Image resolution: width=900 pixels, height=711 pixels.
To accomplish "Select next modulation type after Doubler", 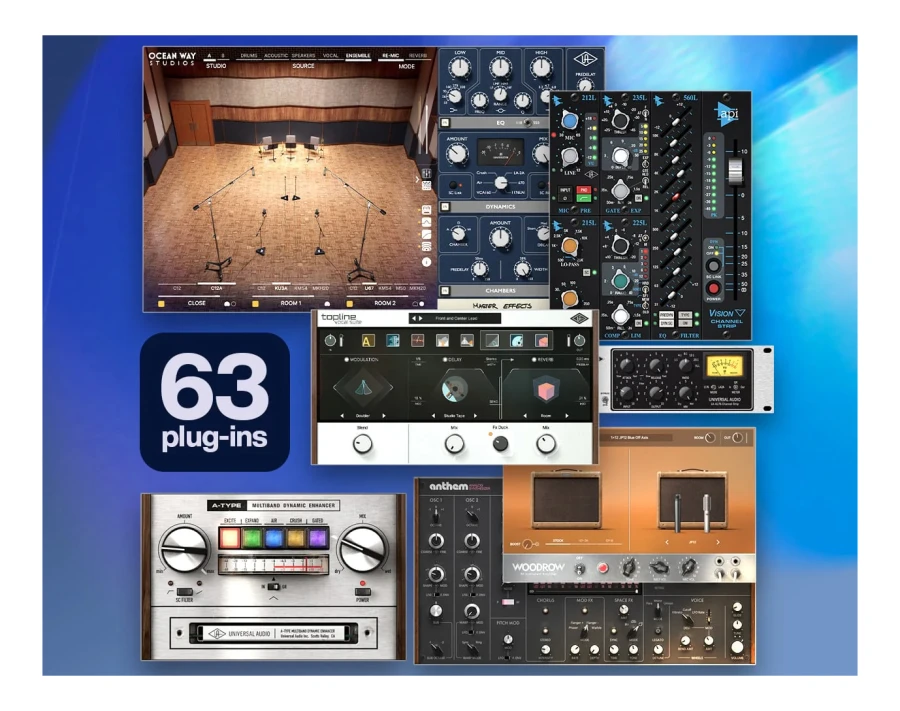I will (x=384, y=415).
